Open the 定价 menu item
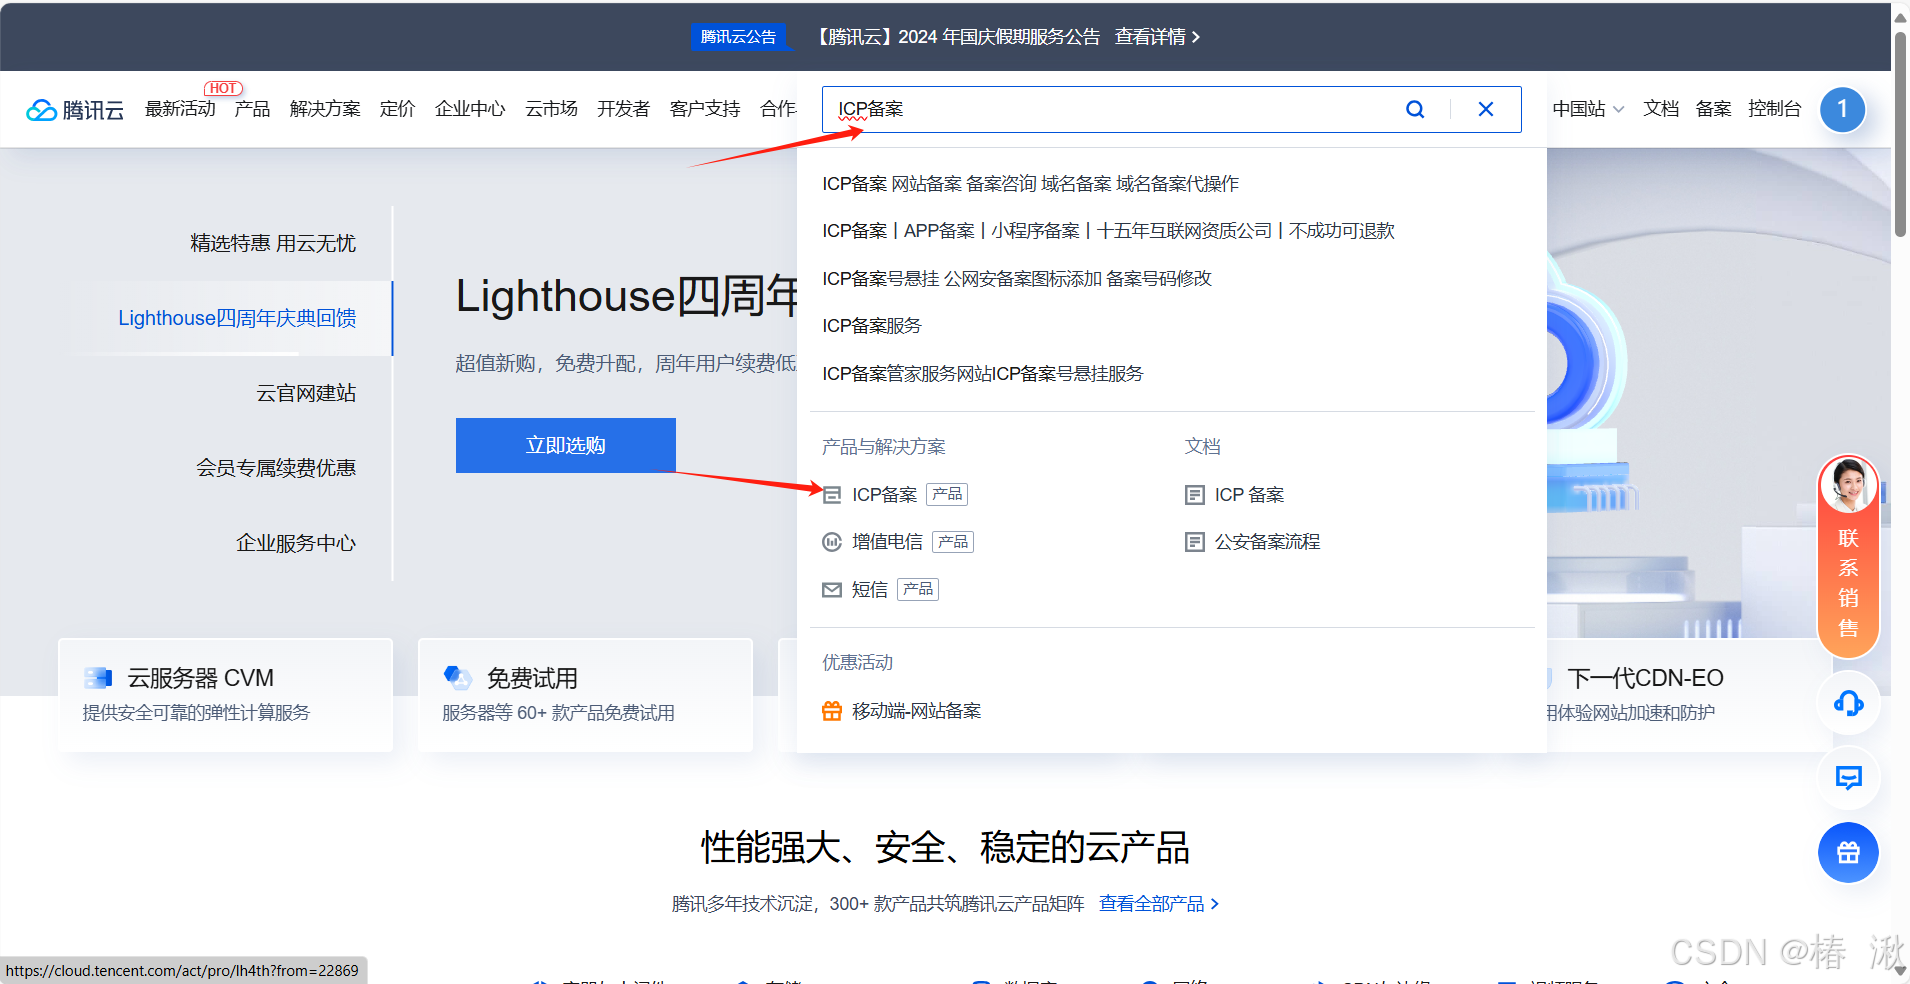 pos(397,109)
